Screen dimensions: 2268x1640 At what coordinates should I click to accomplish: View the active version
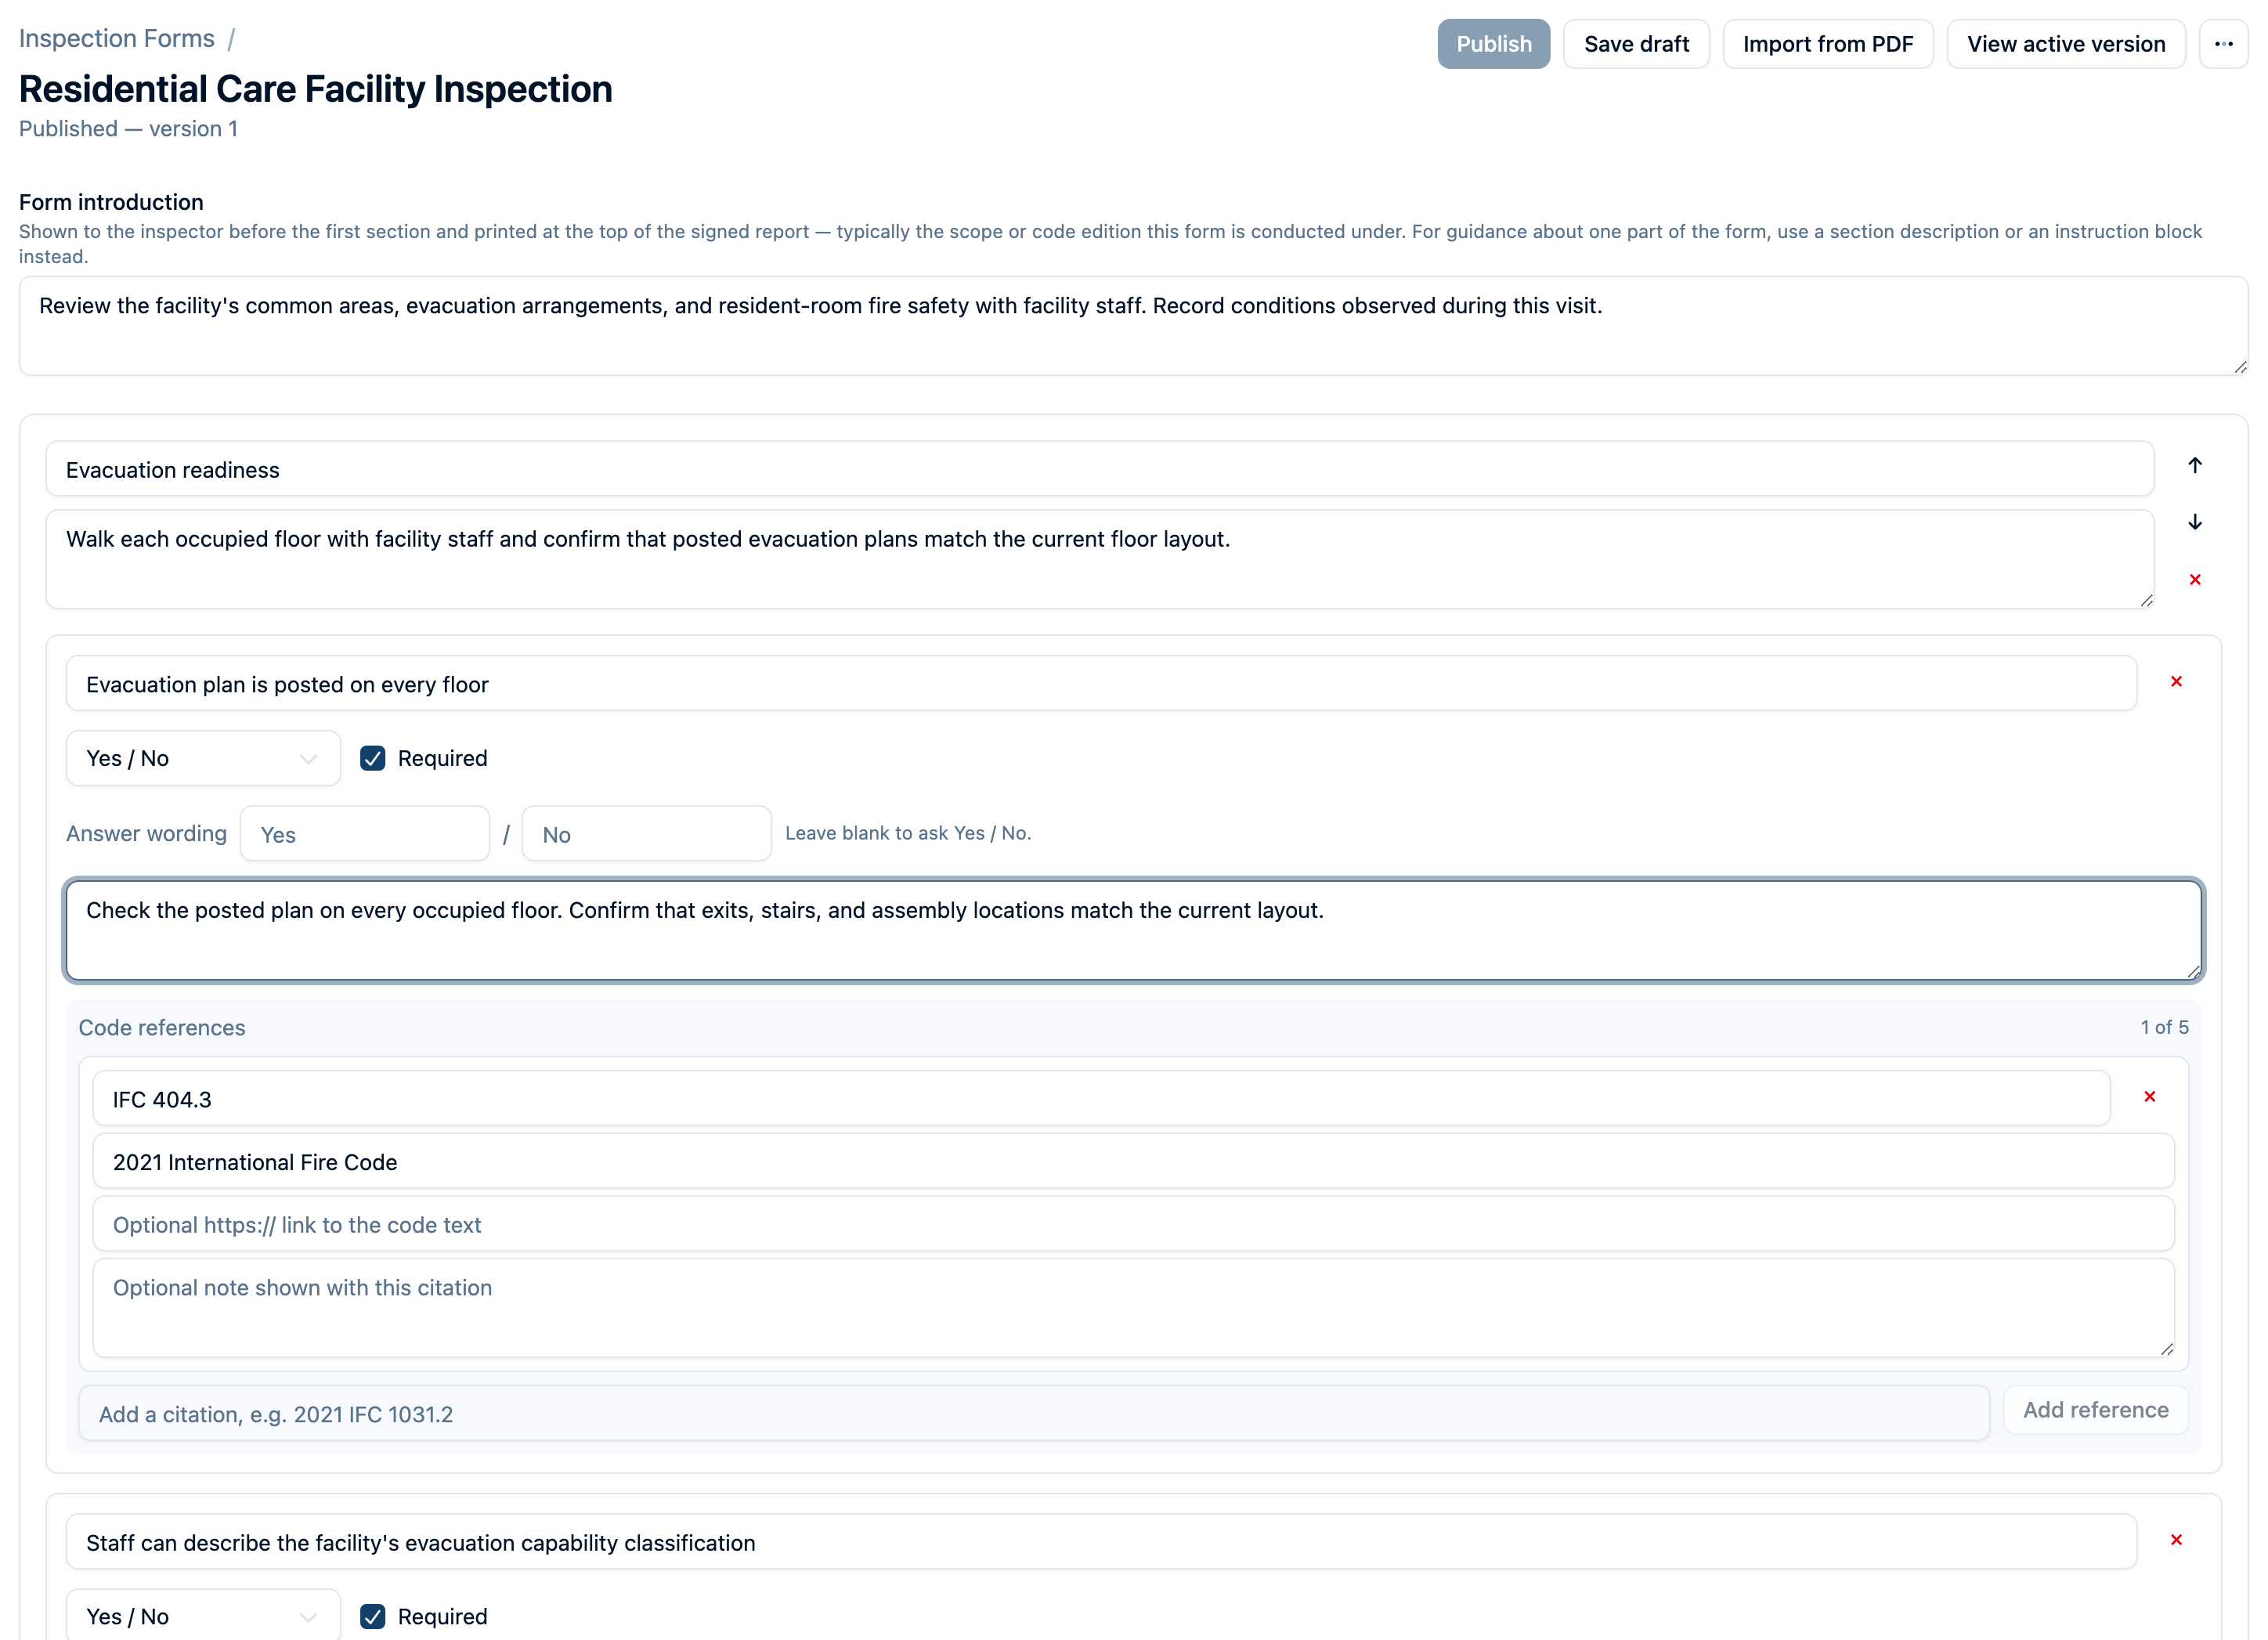coord(2065,44)
